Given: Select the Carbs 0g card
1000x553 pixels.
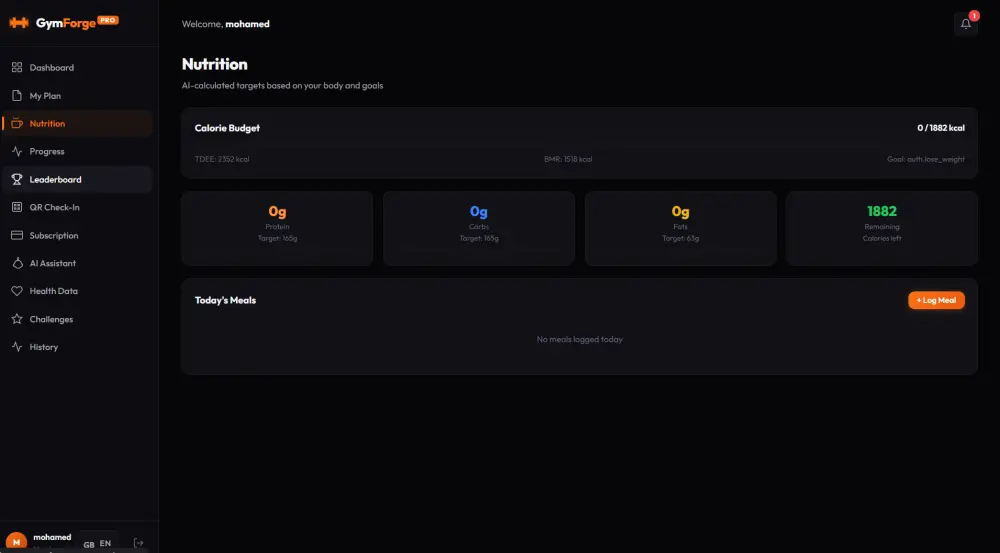Looking at the screenshot, I should click(x=479, y=228).
